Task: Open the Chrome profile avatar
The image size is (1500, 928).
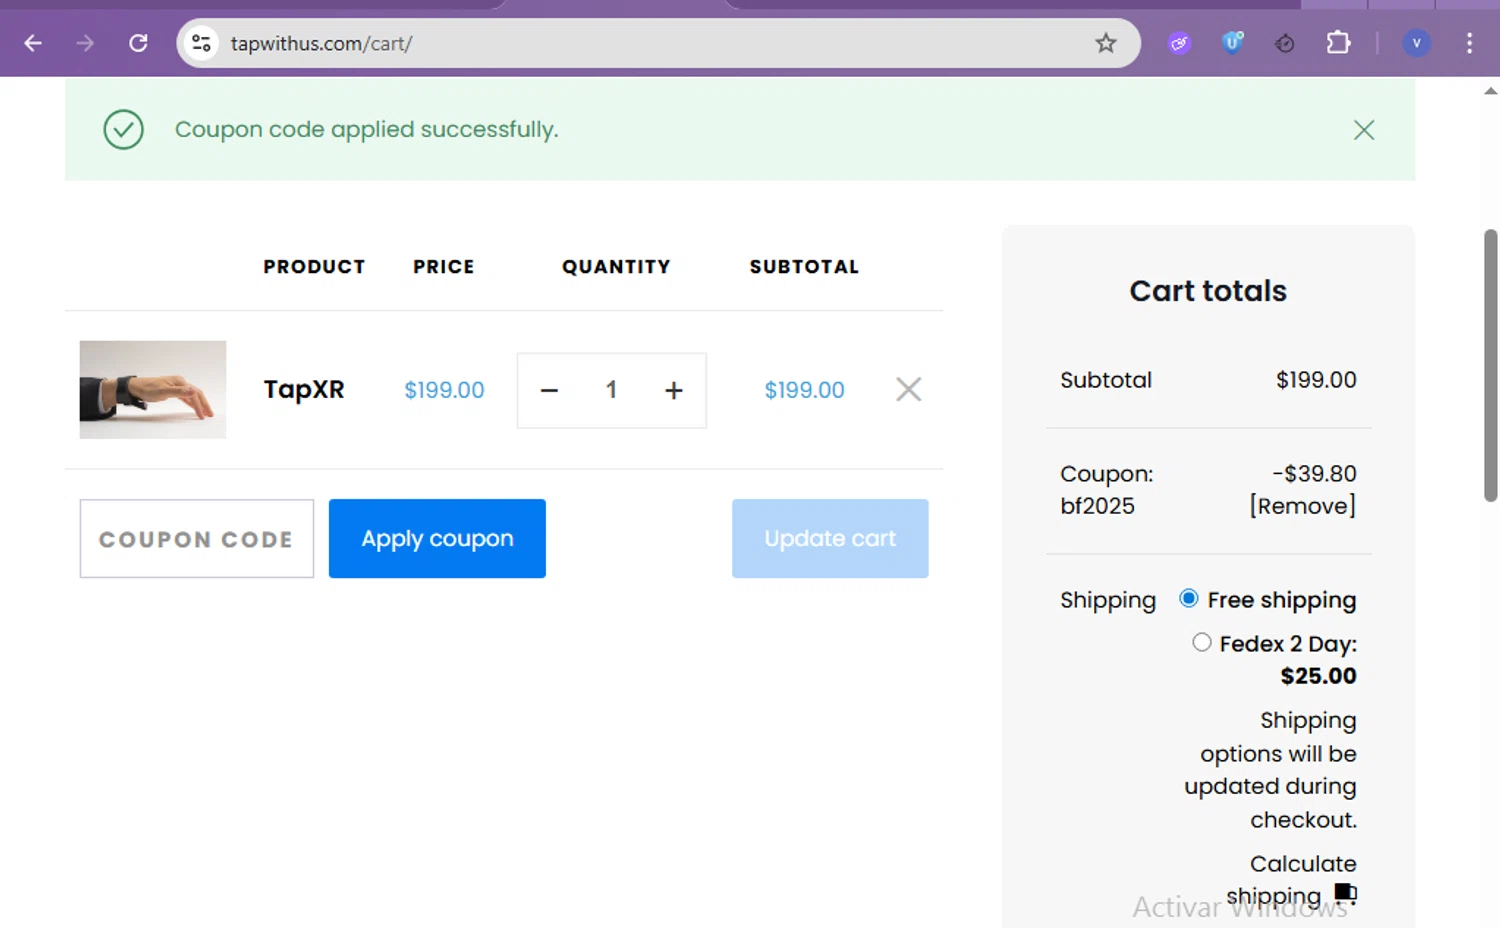Action: click(x=1416, y=43)
